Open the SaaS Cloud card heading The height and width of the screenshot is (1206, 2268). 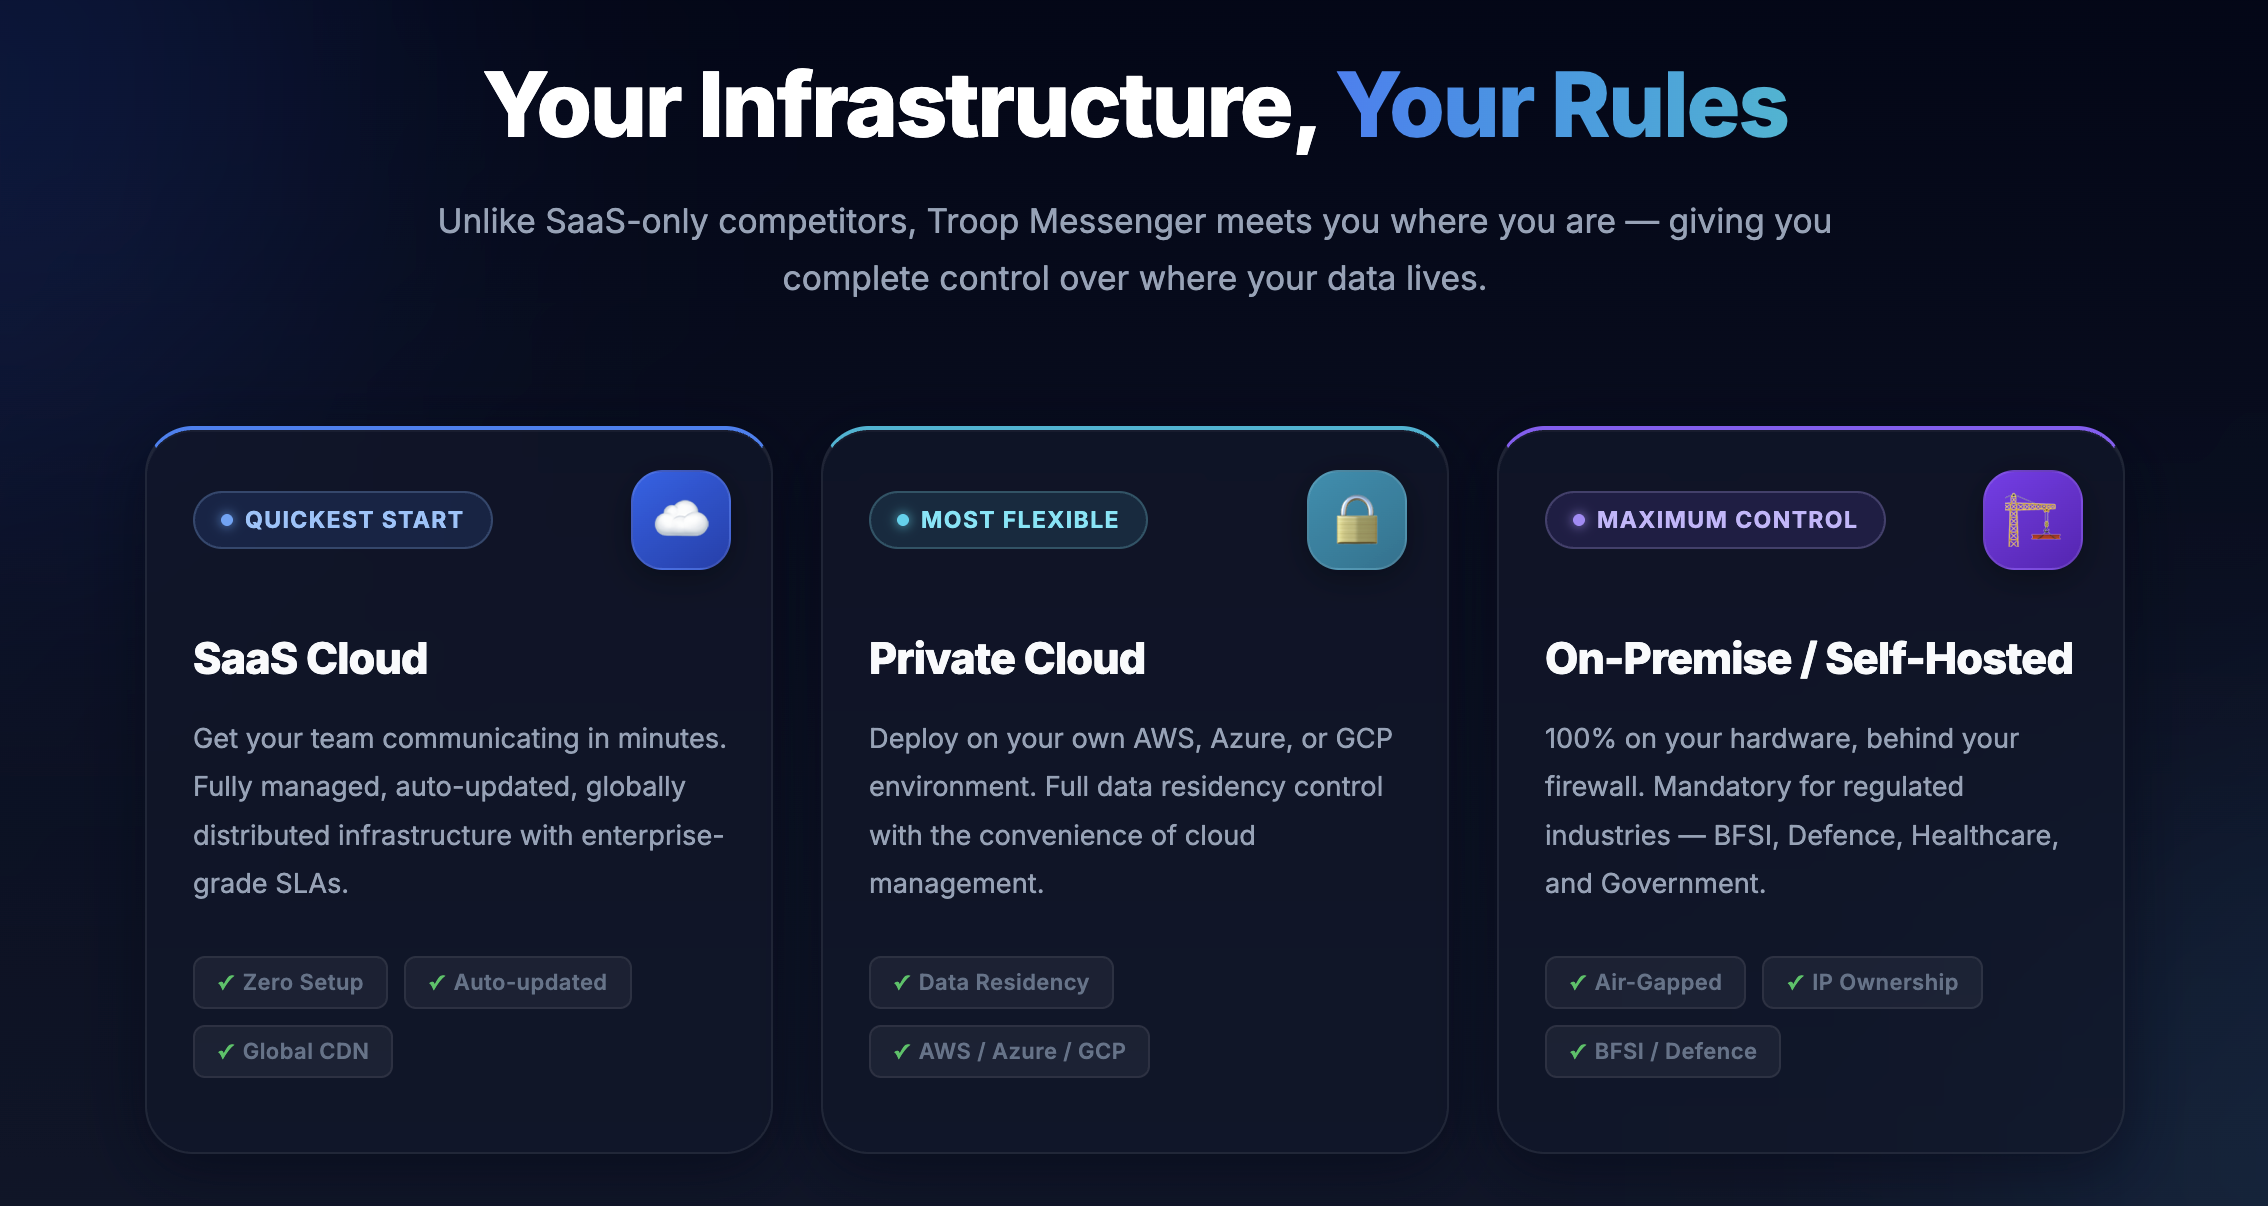tap(310, 659)
